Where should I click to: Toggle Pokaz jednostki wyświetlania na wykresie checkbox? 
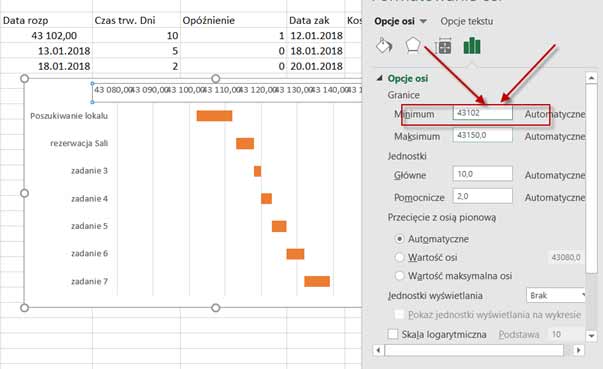pos(400,314)
